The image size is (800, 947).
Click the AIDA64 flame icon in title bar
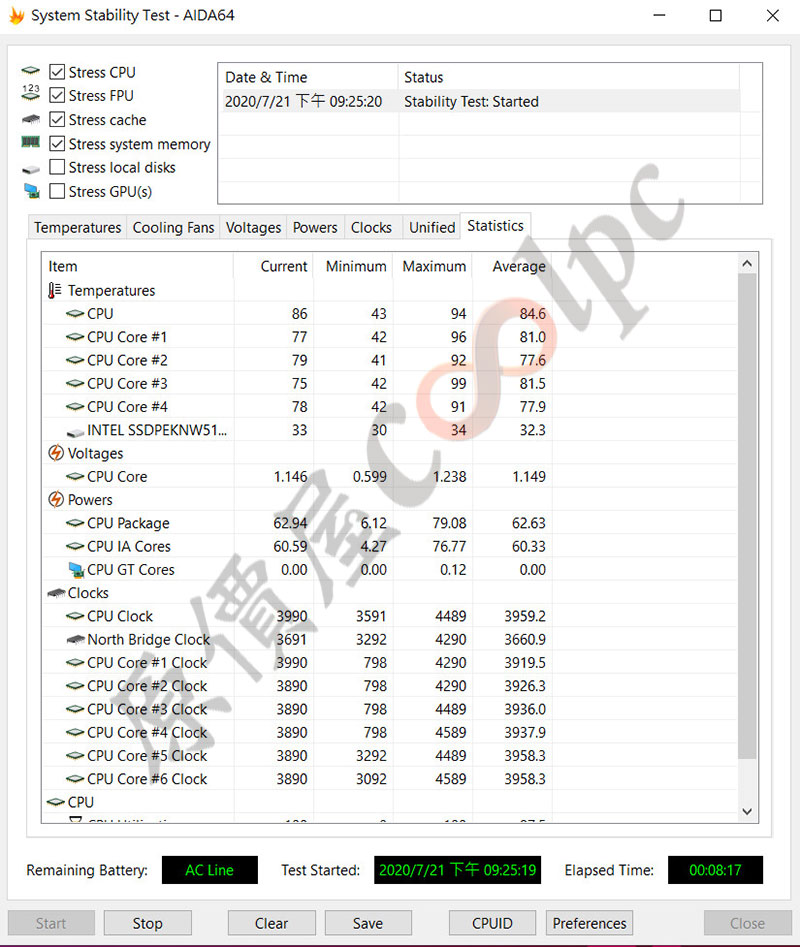pos(16,16)
